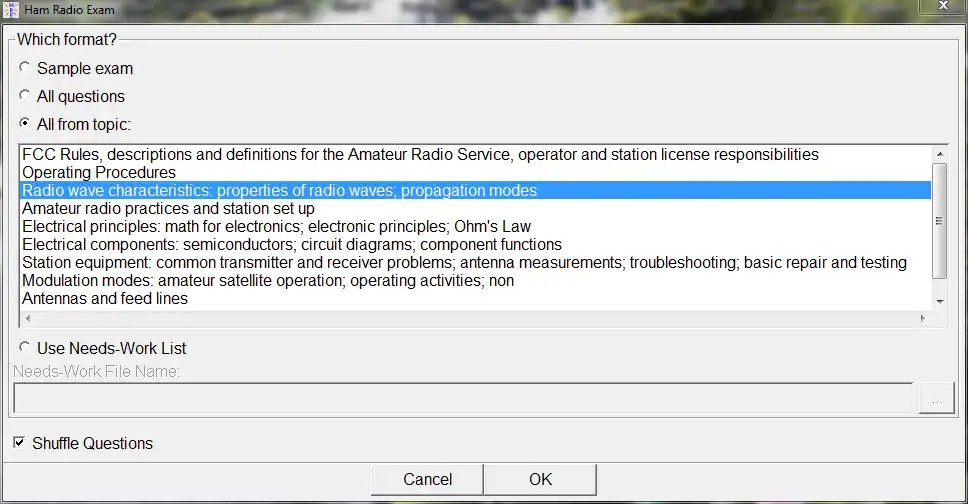Viewport: 968px width, 504px height.
Task: Select the Radio wave characteristics topic
Action: pyautogui.click(x=476, y=190)
